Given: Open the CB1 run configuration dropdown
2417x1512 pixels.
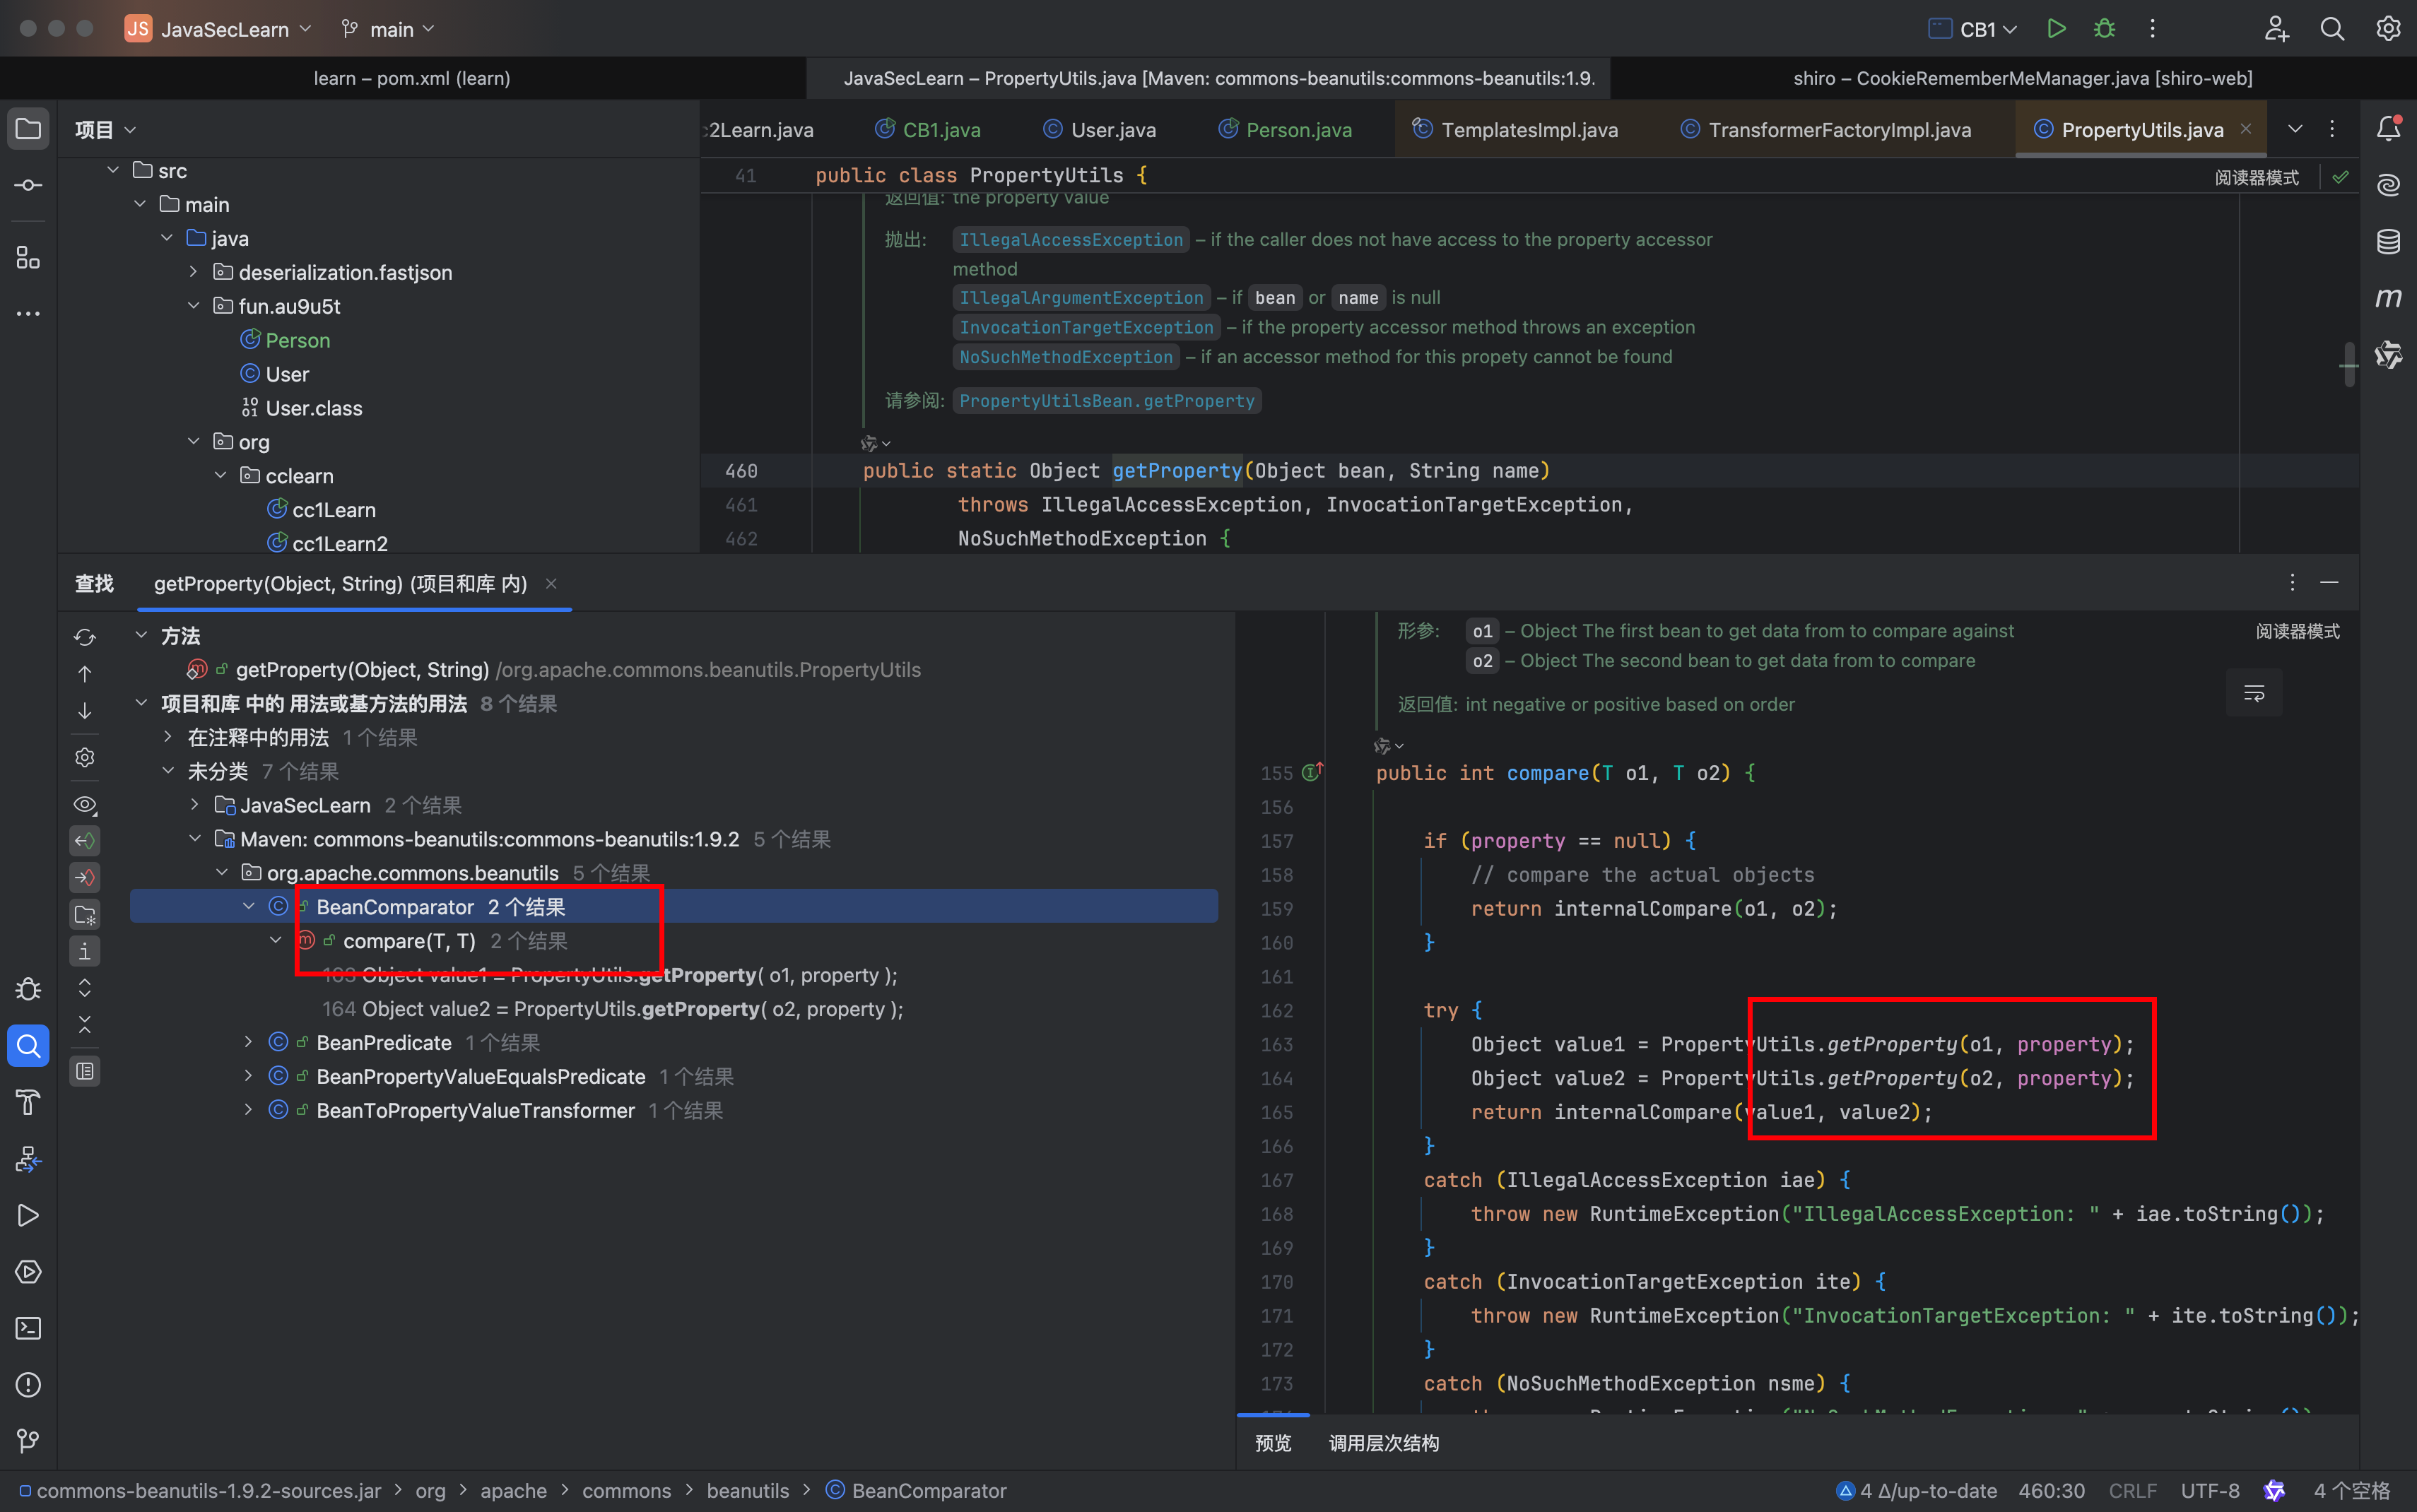Looking at the screenshot, I should tap(1972, 29).
